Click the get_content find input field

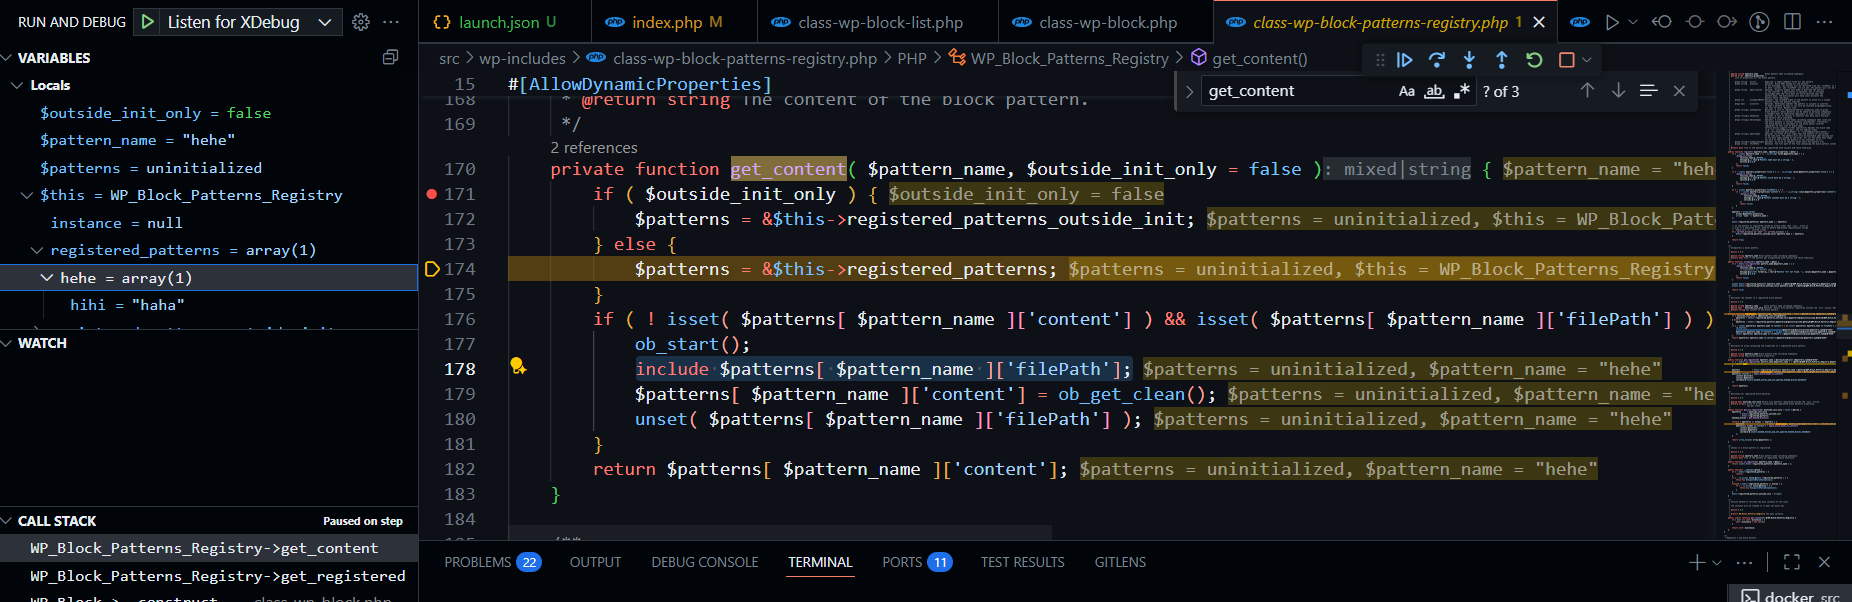[1295, 91]
